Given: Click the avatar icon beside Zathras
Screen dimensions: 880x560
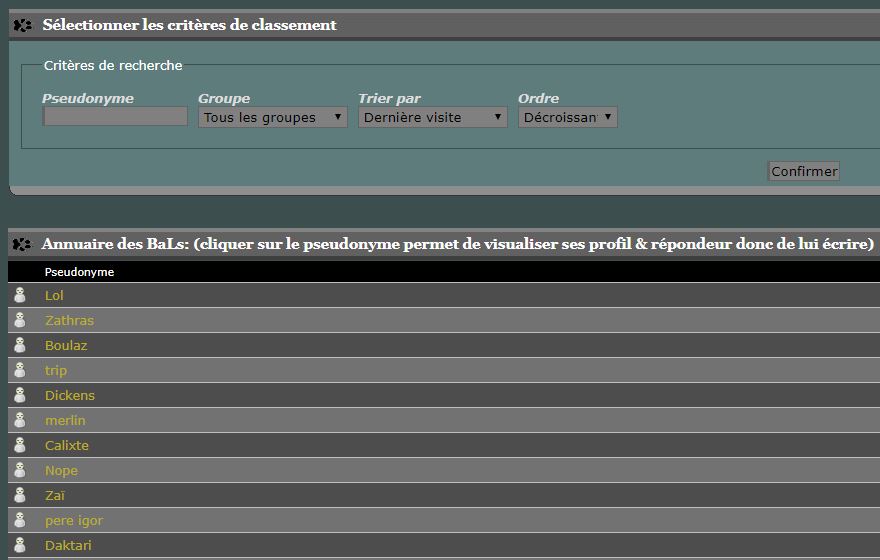Looking at the screenshot, I should [x=19, y=320].
